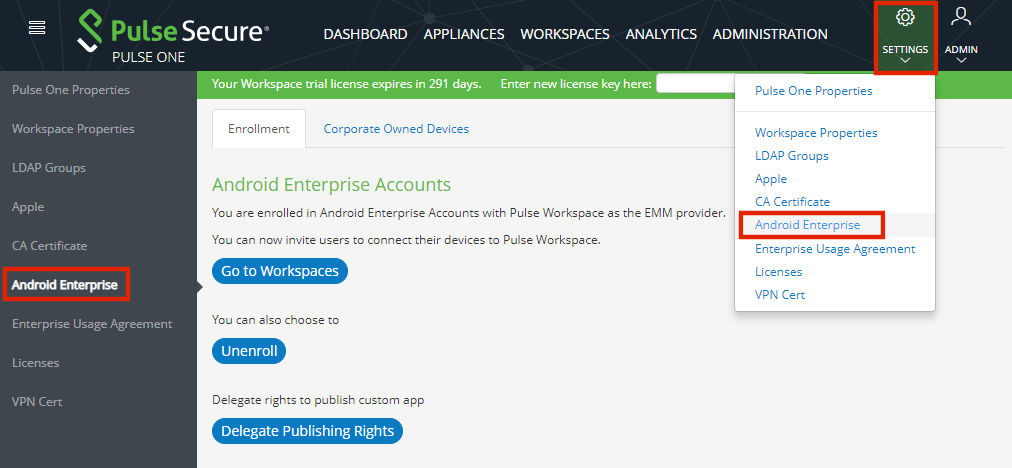Screen dimensions: 1012x468
Task: Open the Workspaces menu
Action: tap(565, 34)
